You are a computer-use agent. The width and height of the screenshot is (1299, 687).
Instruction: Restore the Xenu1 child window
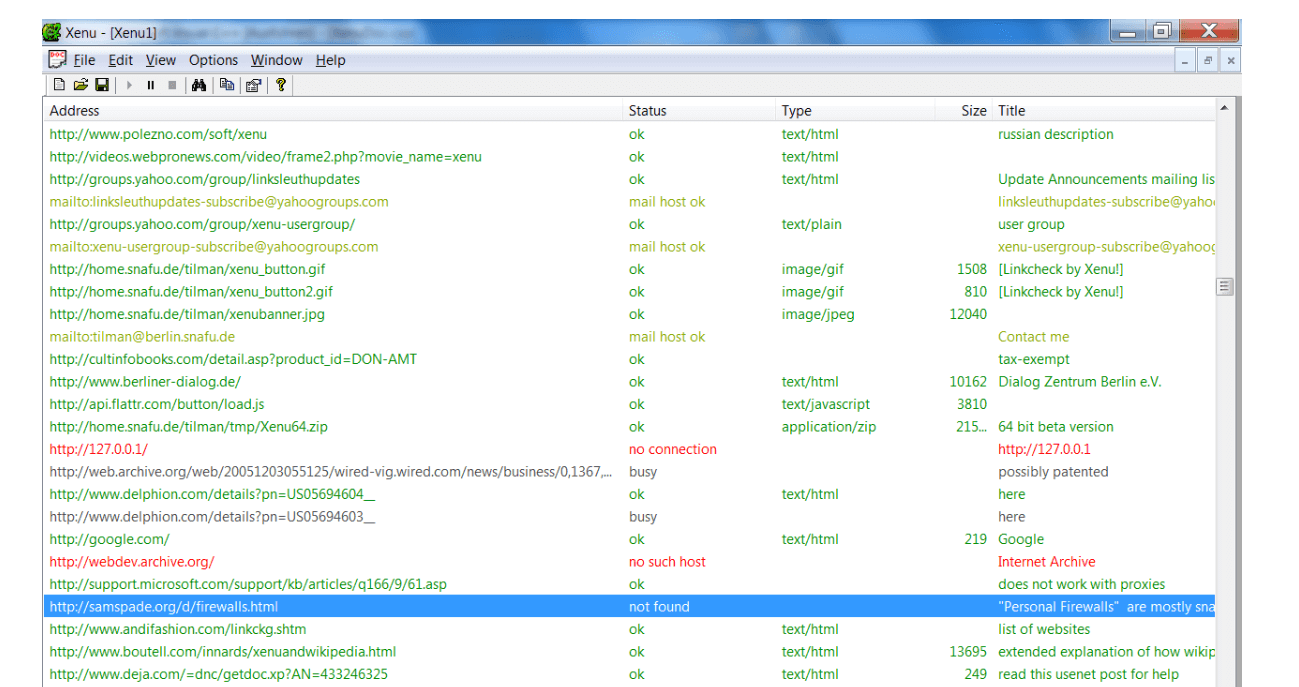coord(1208,60)
